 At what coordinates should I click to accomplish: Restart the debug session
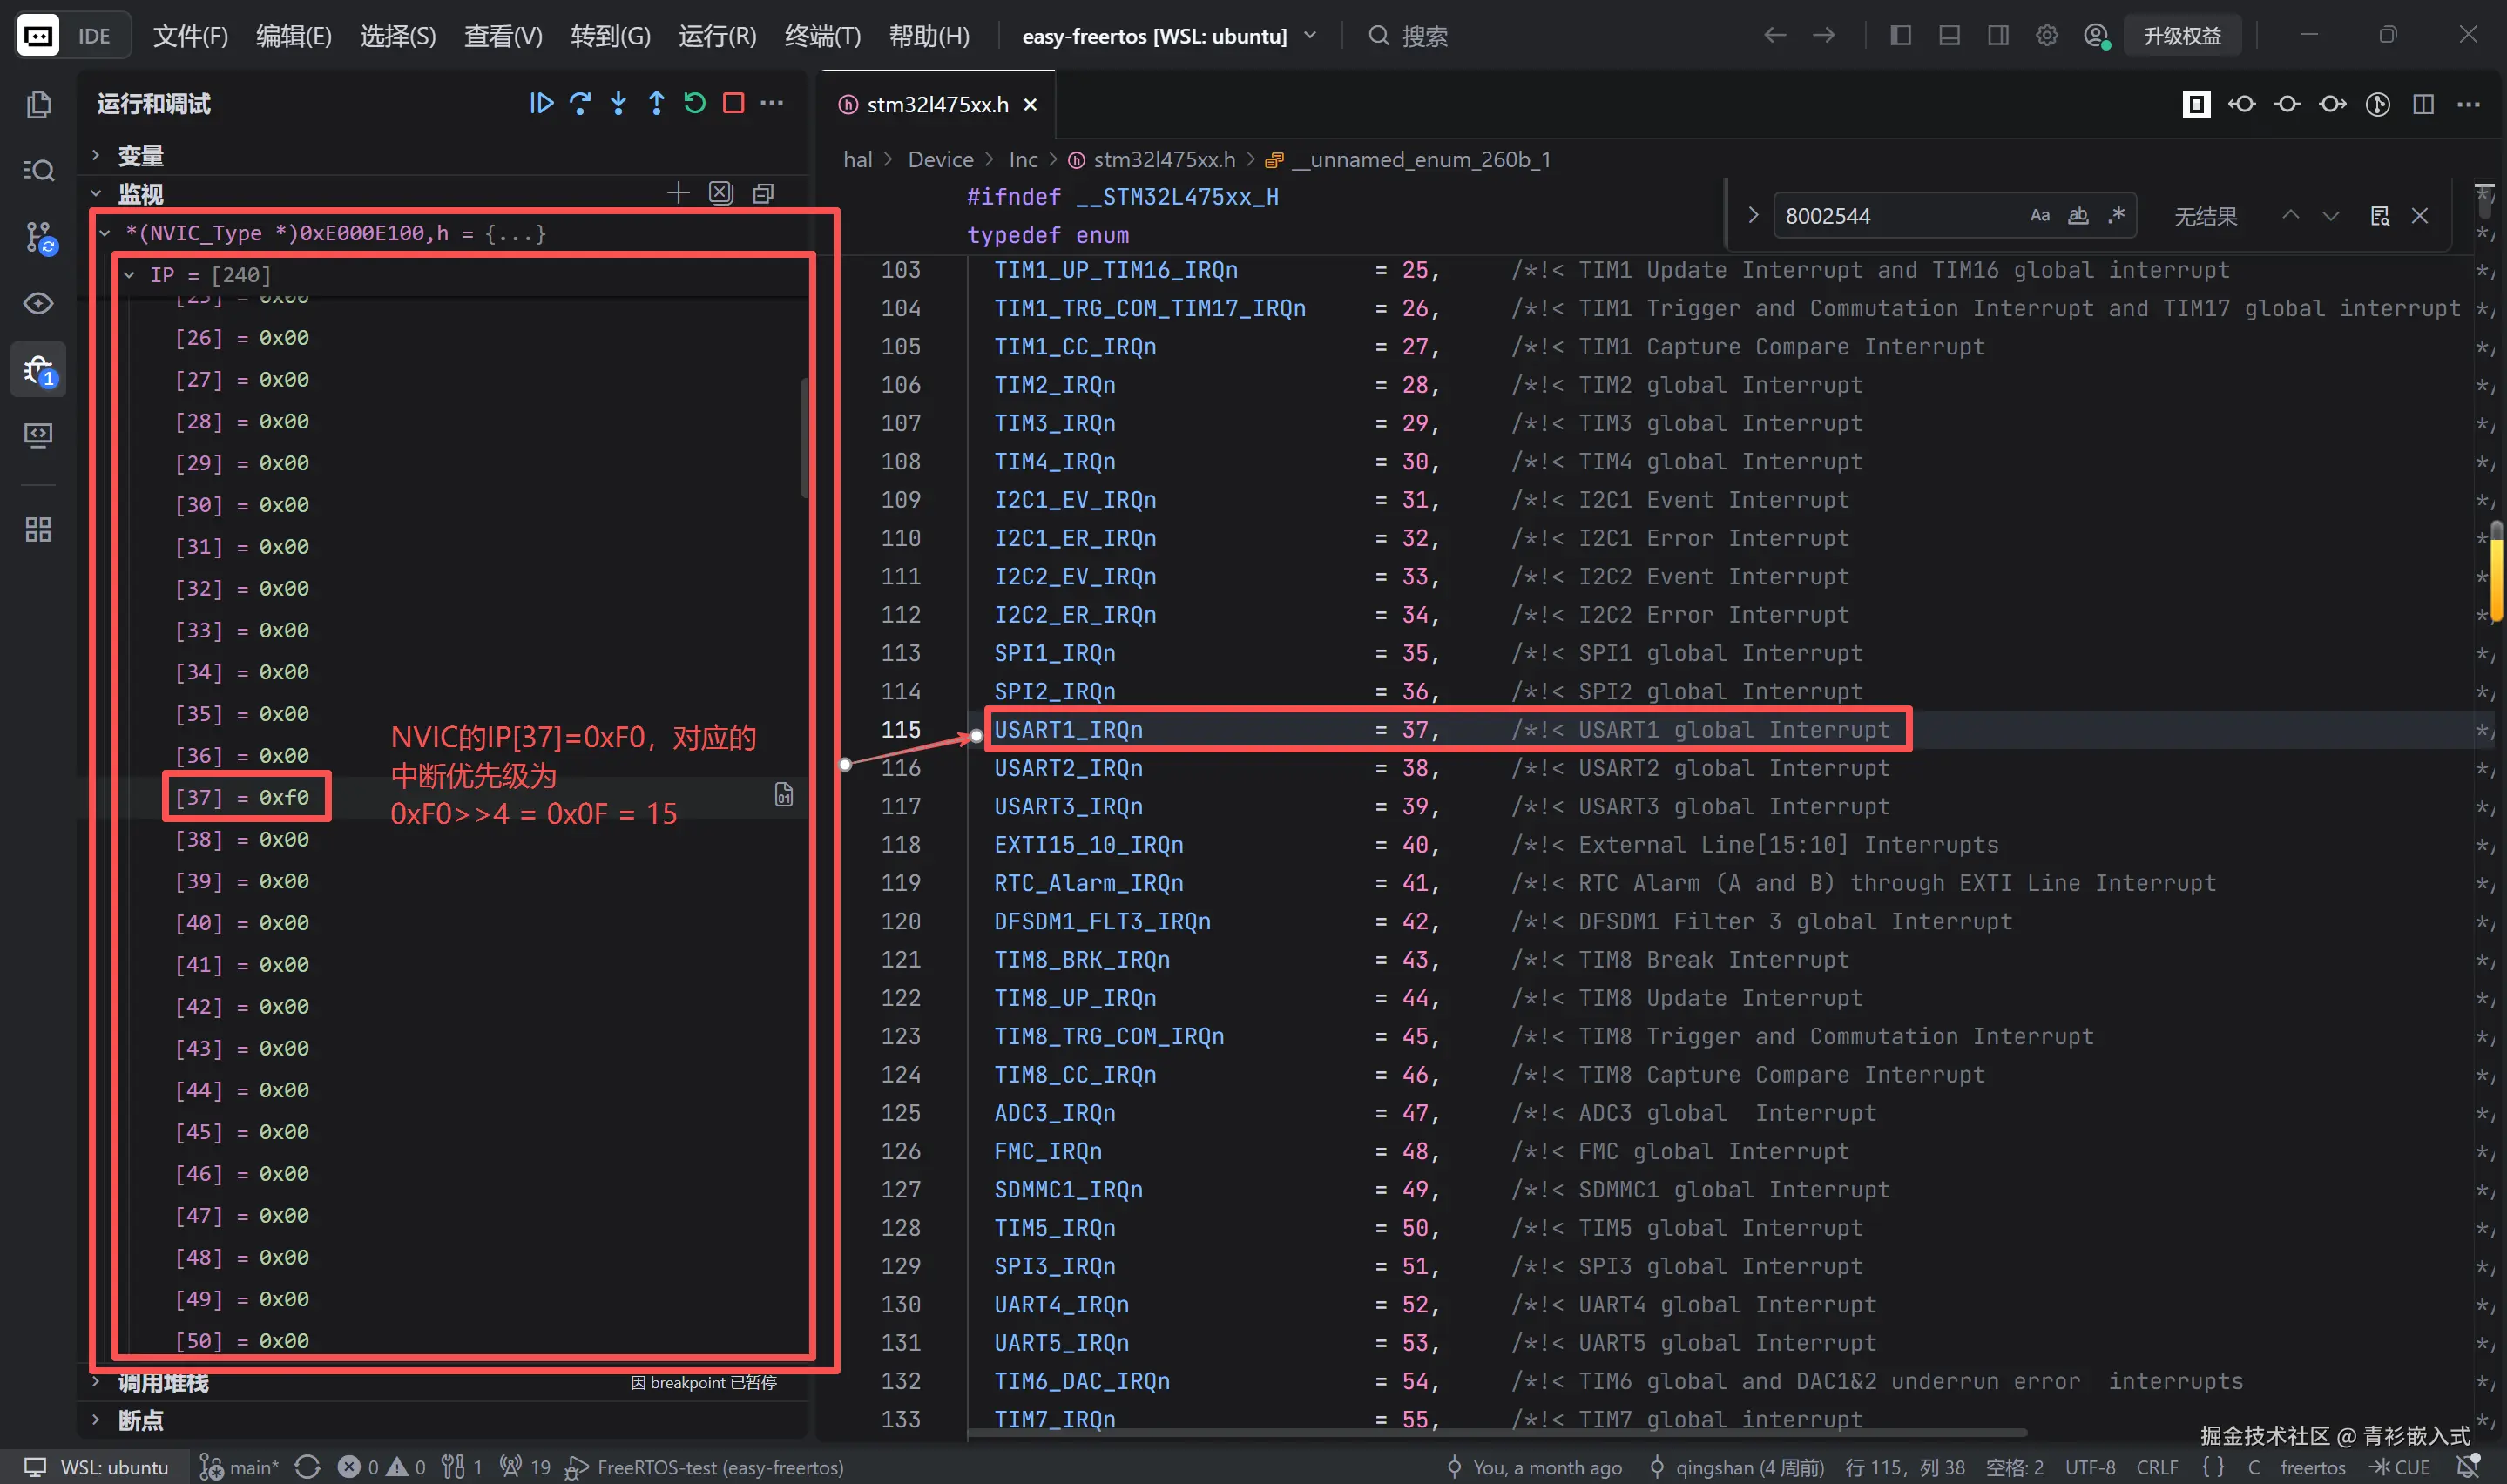tap(694, 103)
